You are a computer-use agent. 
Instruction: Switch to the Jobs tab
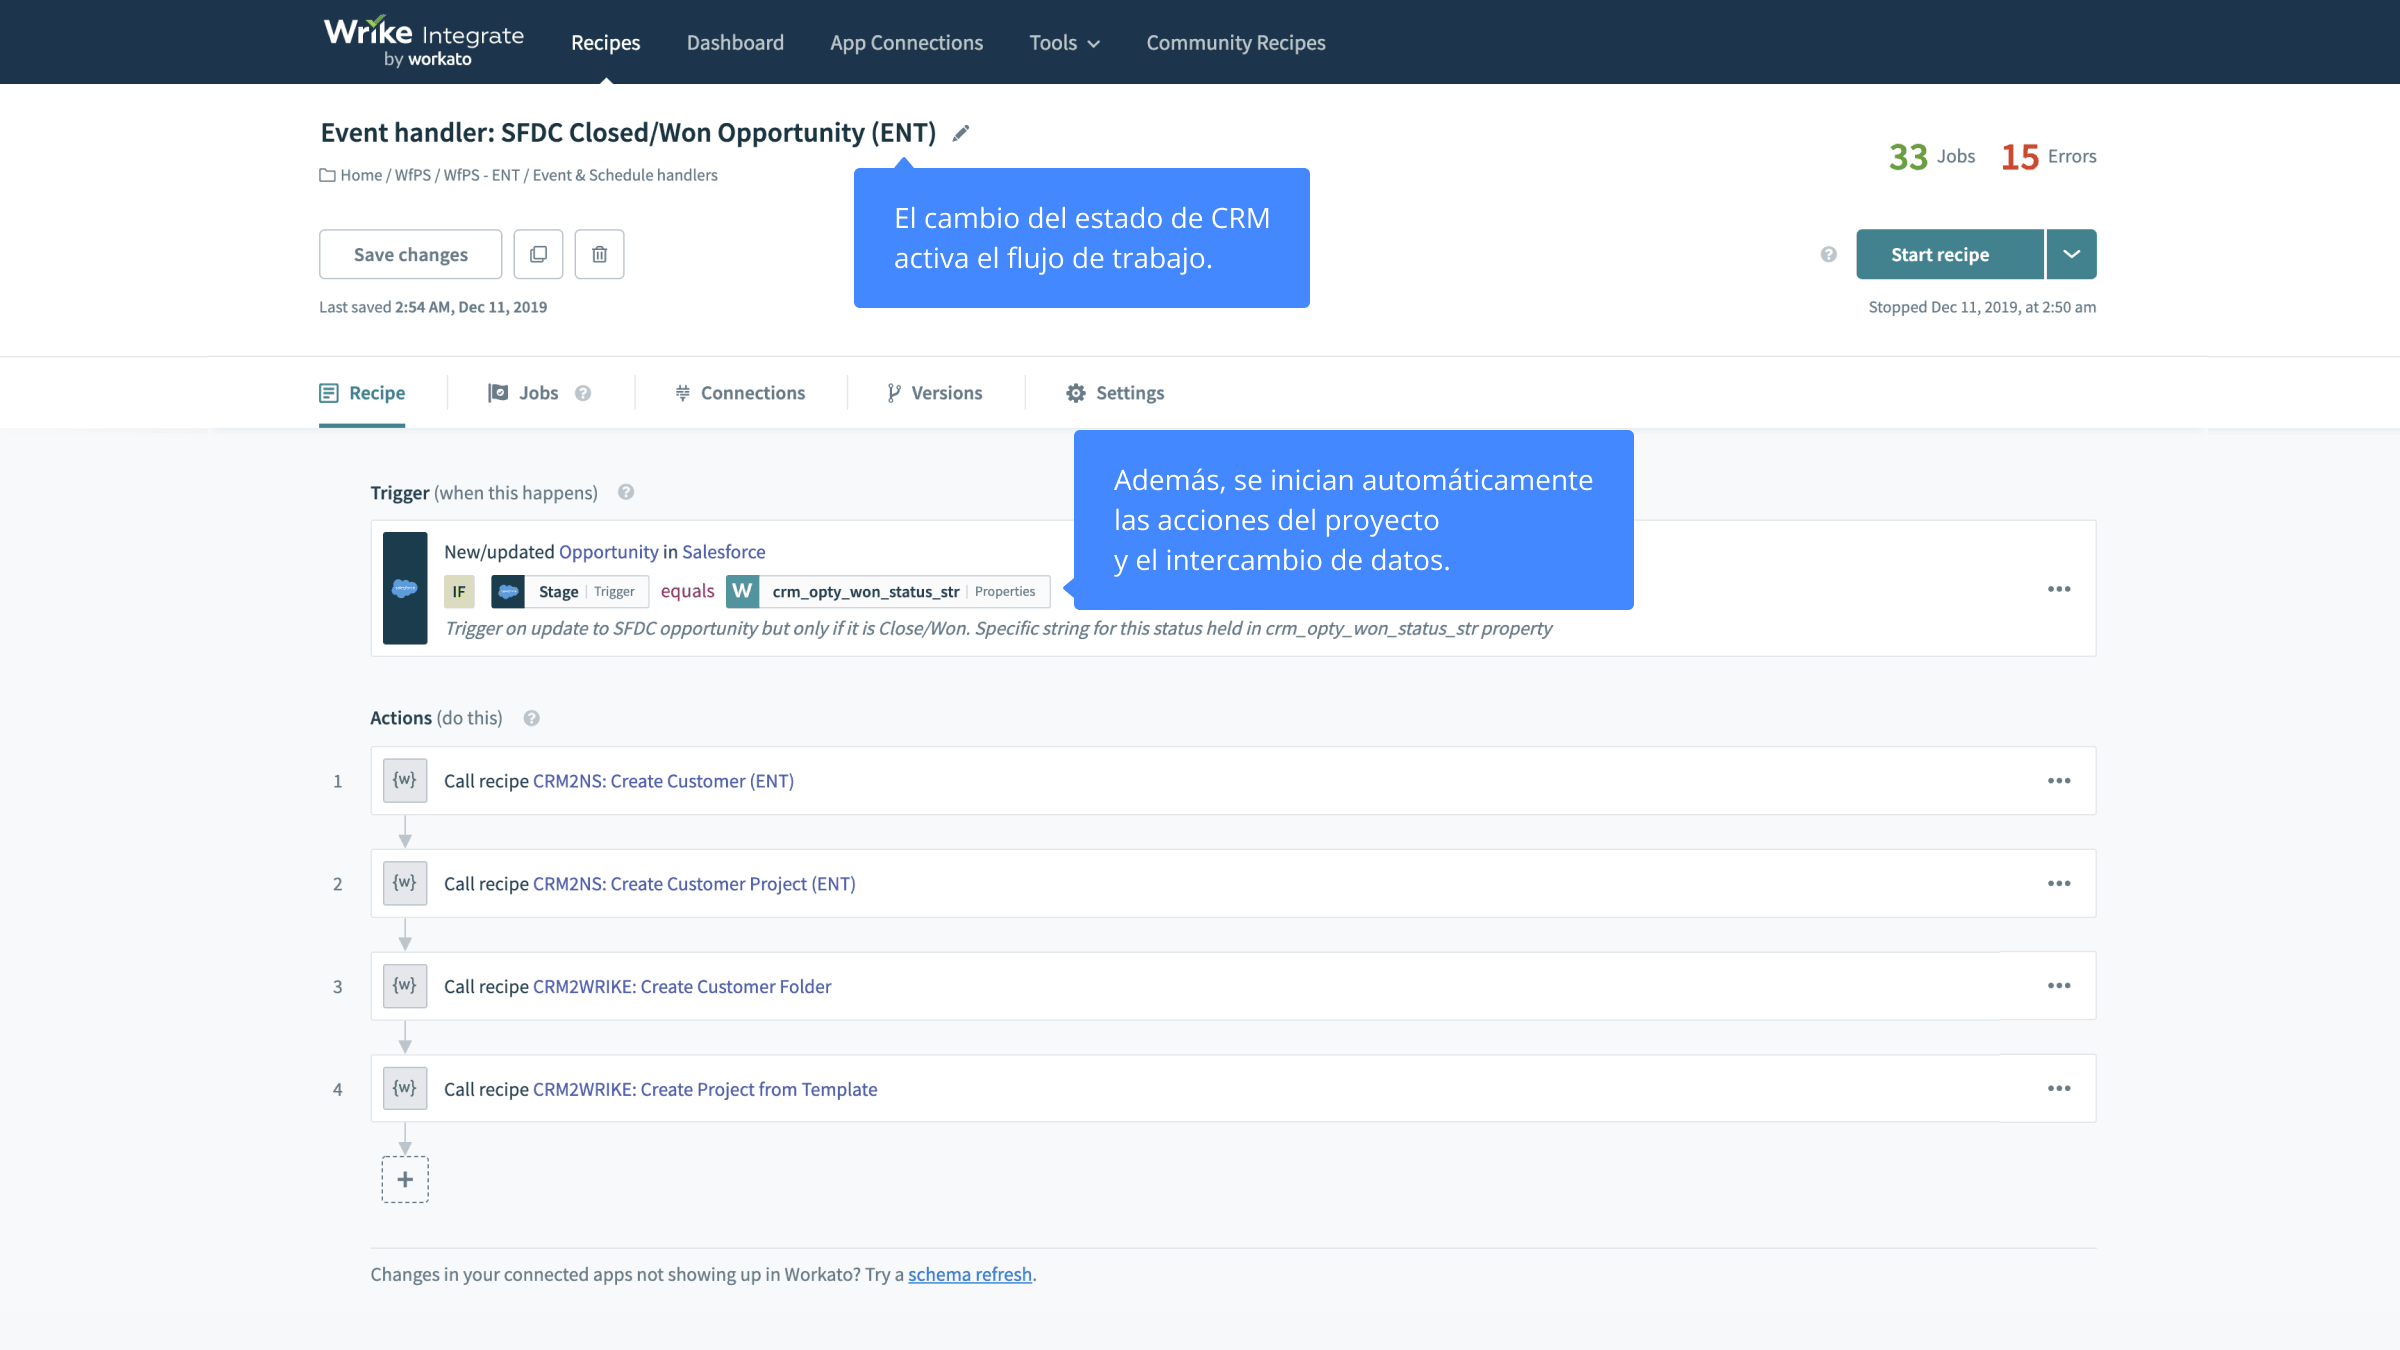tap(523, 393)
